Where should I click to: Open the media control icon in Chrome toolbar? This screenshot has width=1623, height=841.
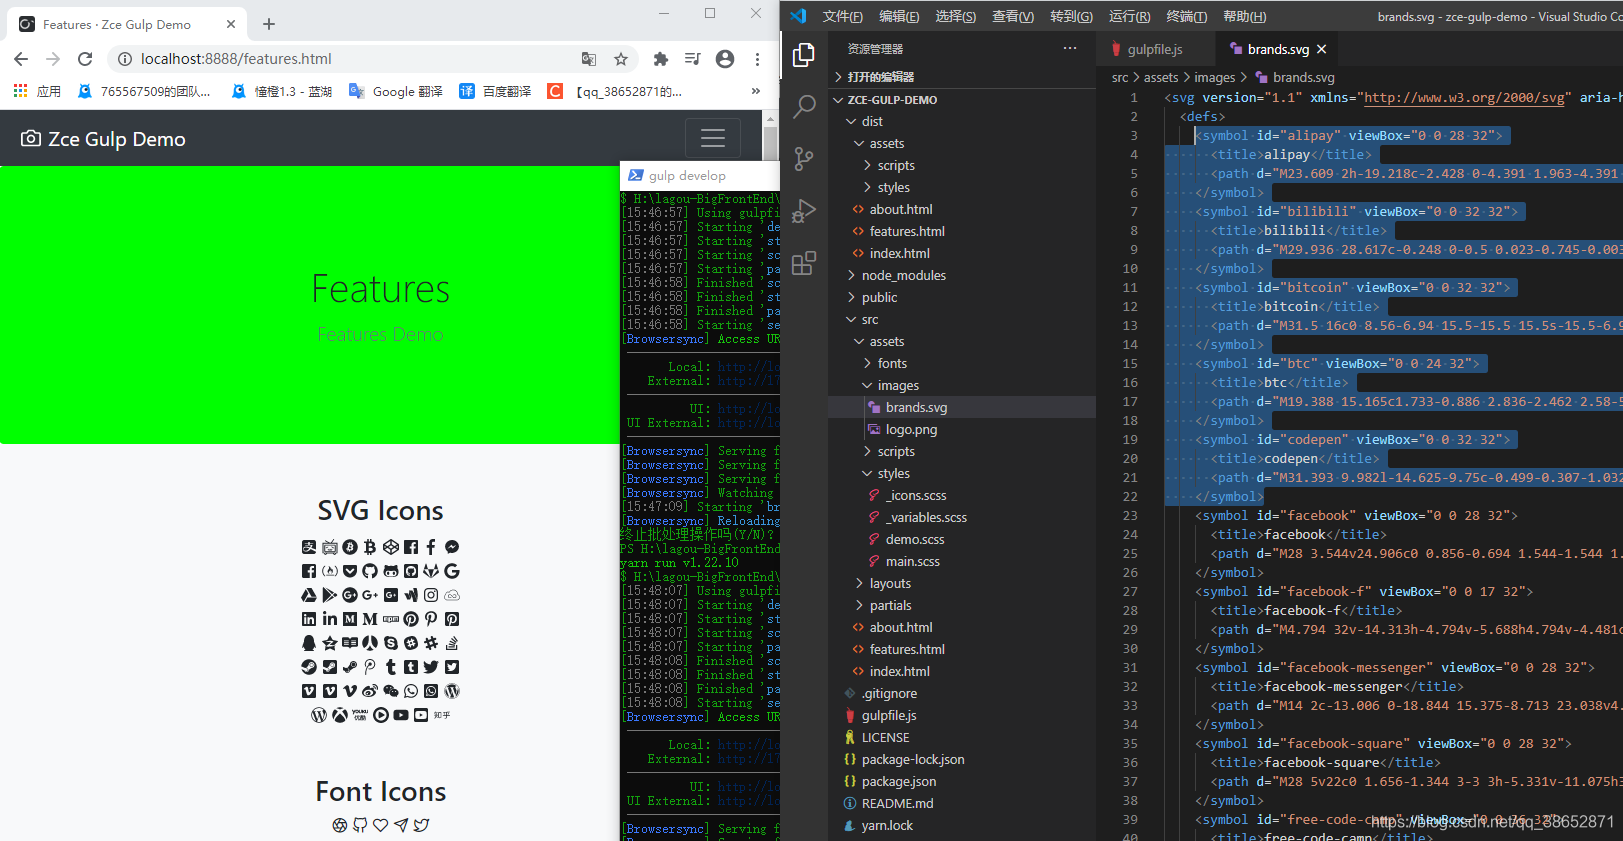[692, 59]
